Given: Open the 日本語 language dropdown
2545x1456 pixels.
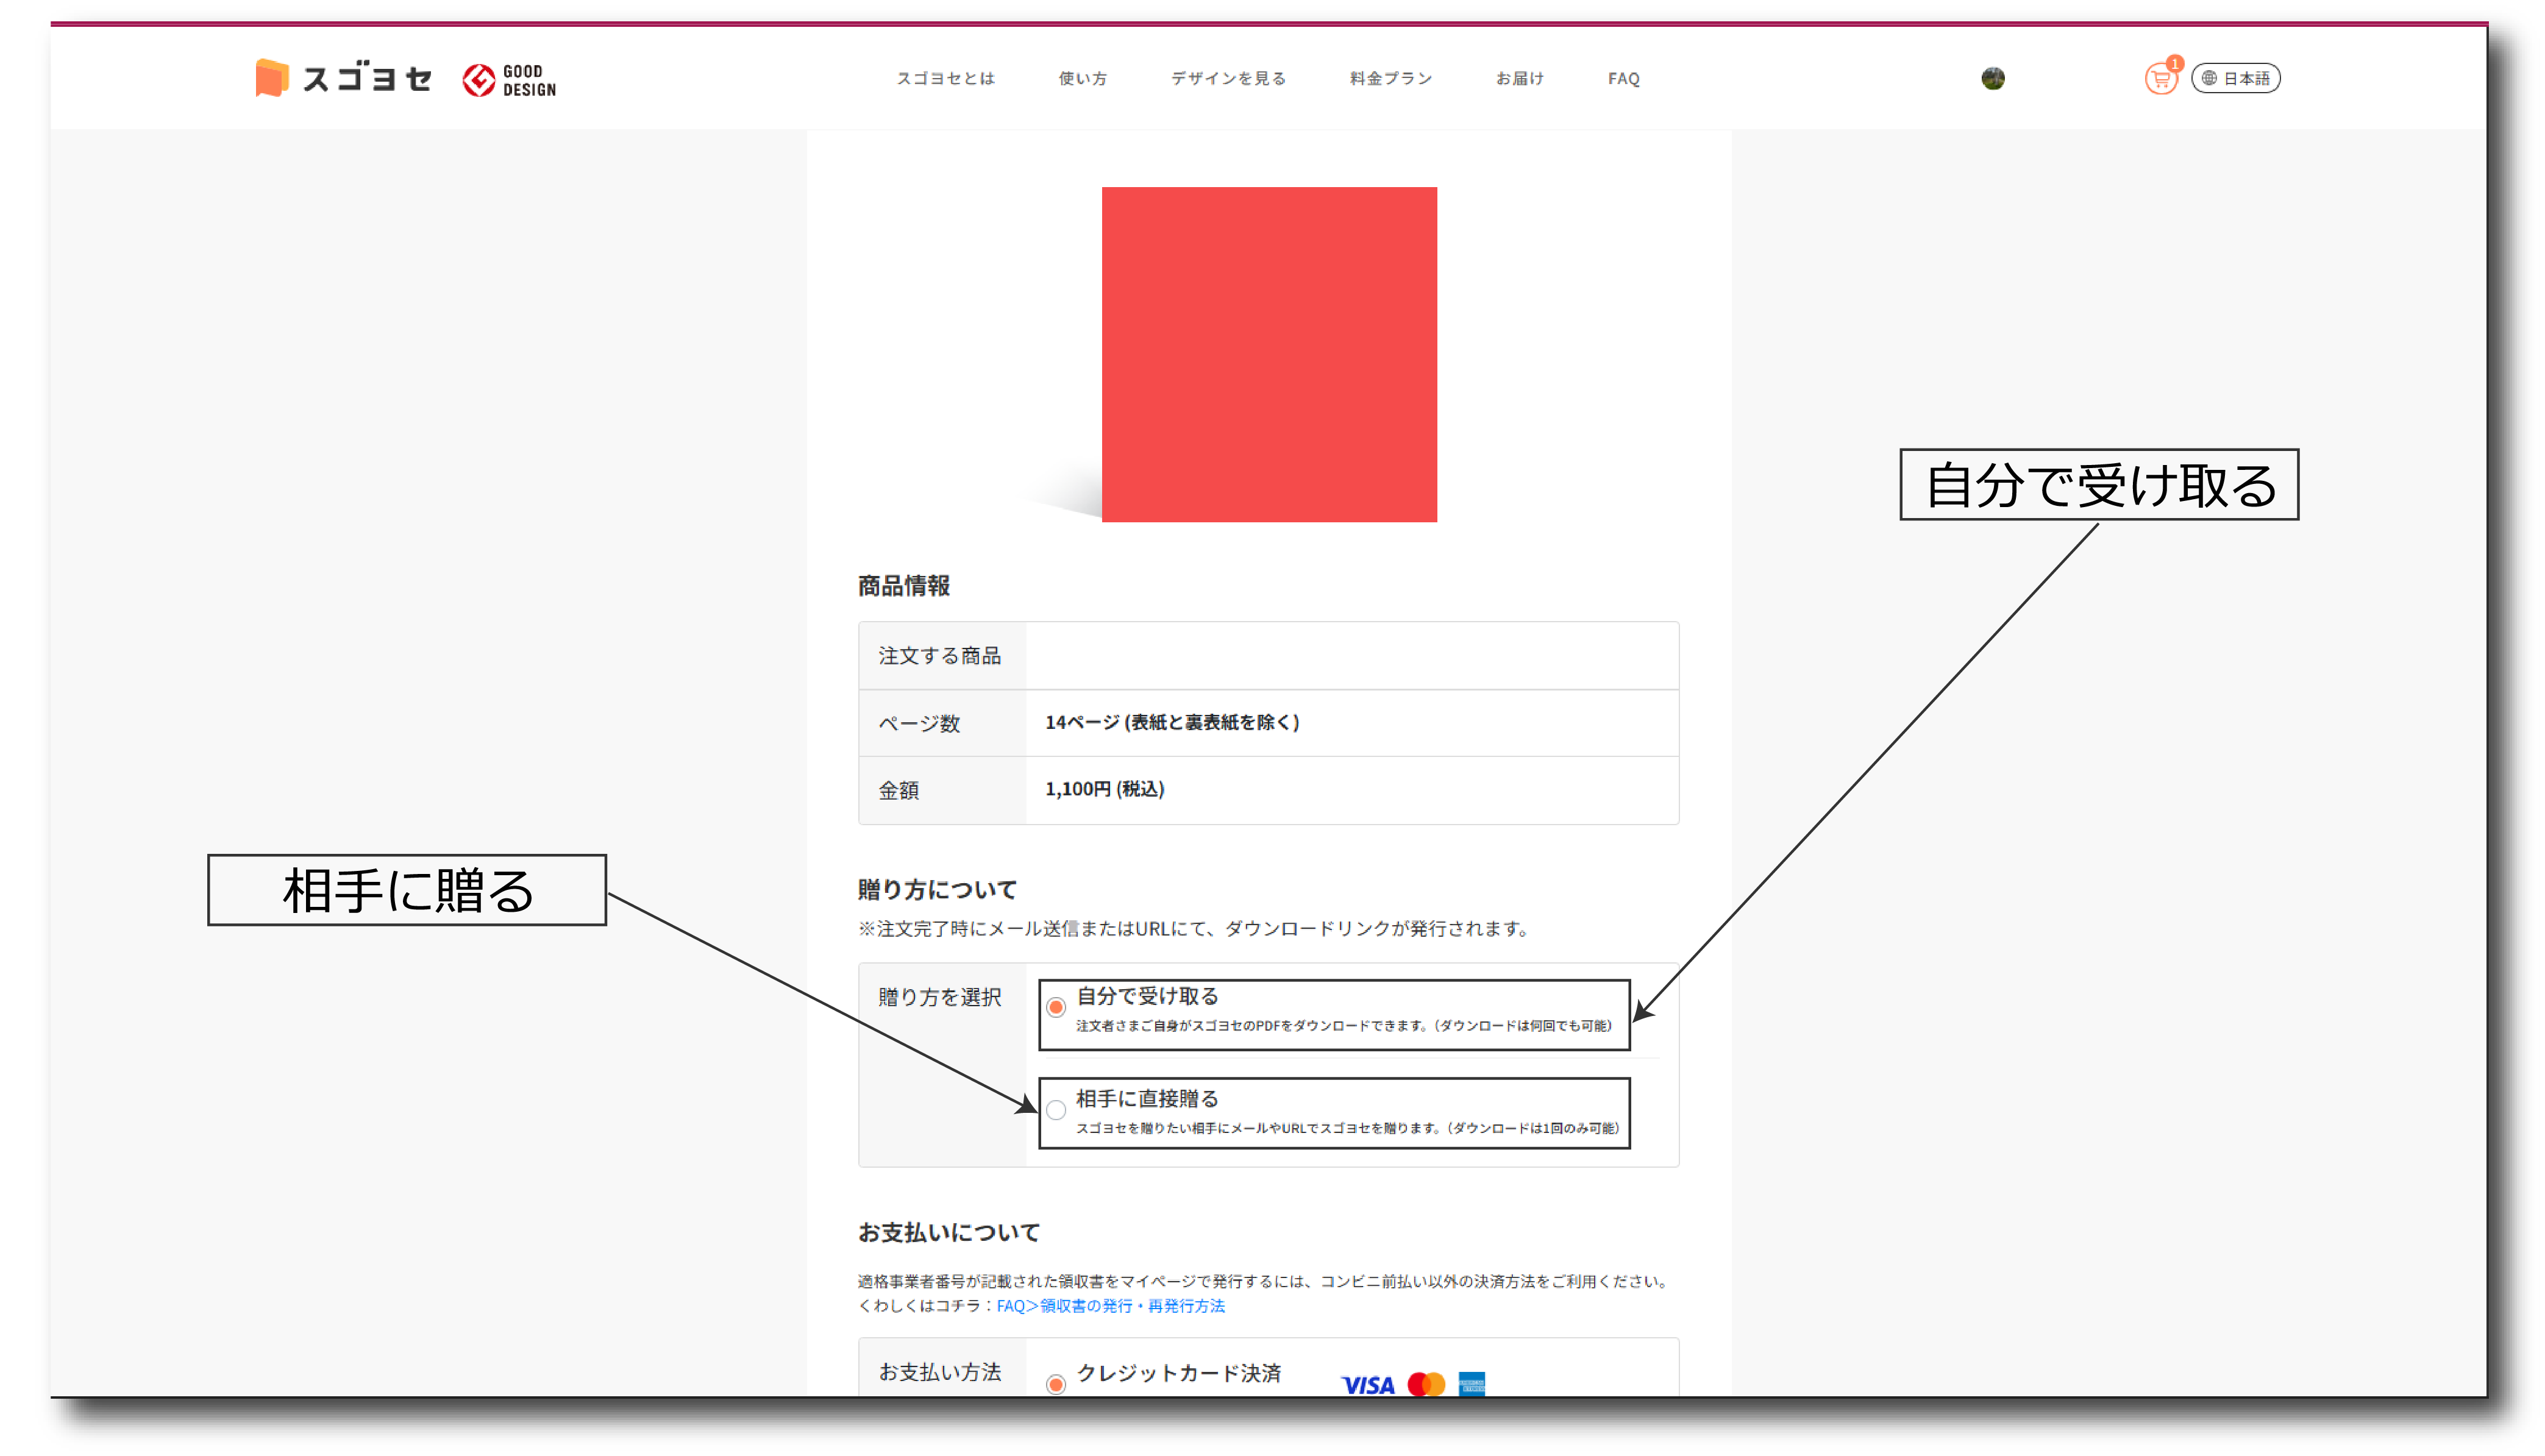Looking at the screenshot, I should pyautogui.click(x=2246, y=78).
